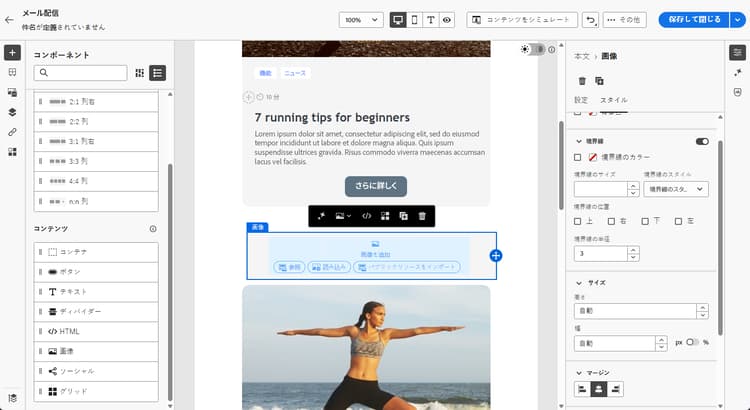
Task: Delete the component using the properties panel trash icon
Action: click(x=582, y=81)
